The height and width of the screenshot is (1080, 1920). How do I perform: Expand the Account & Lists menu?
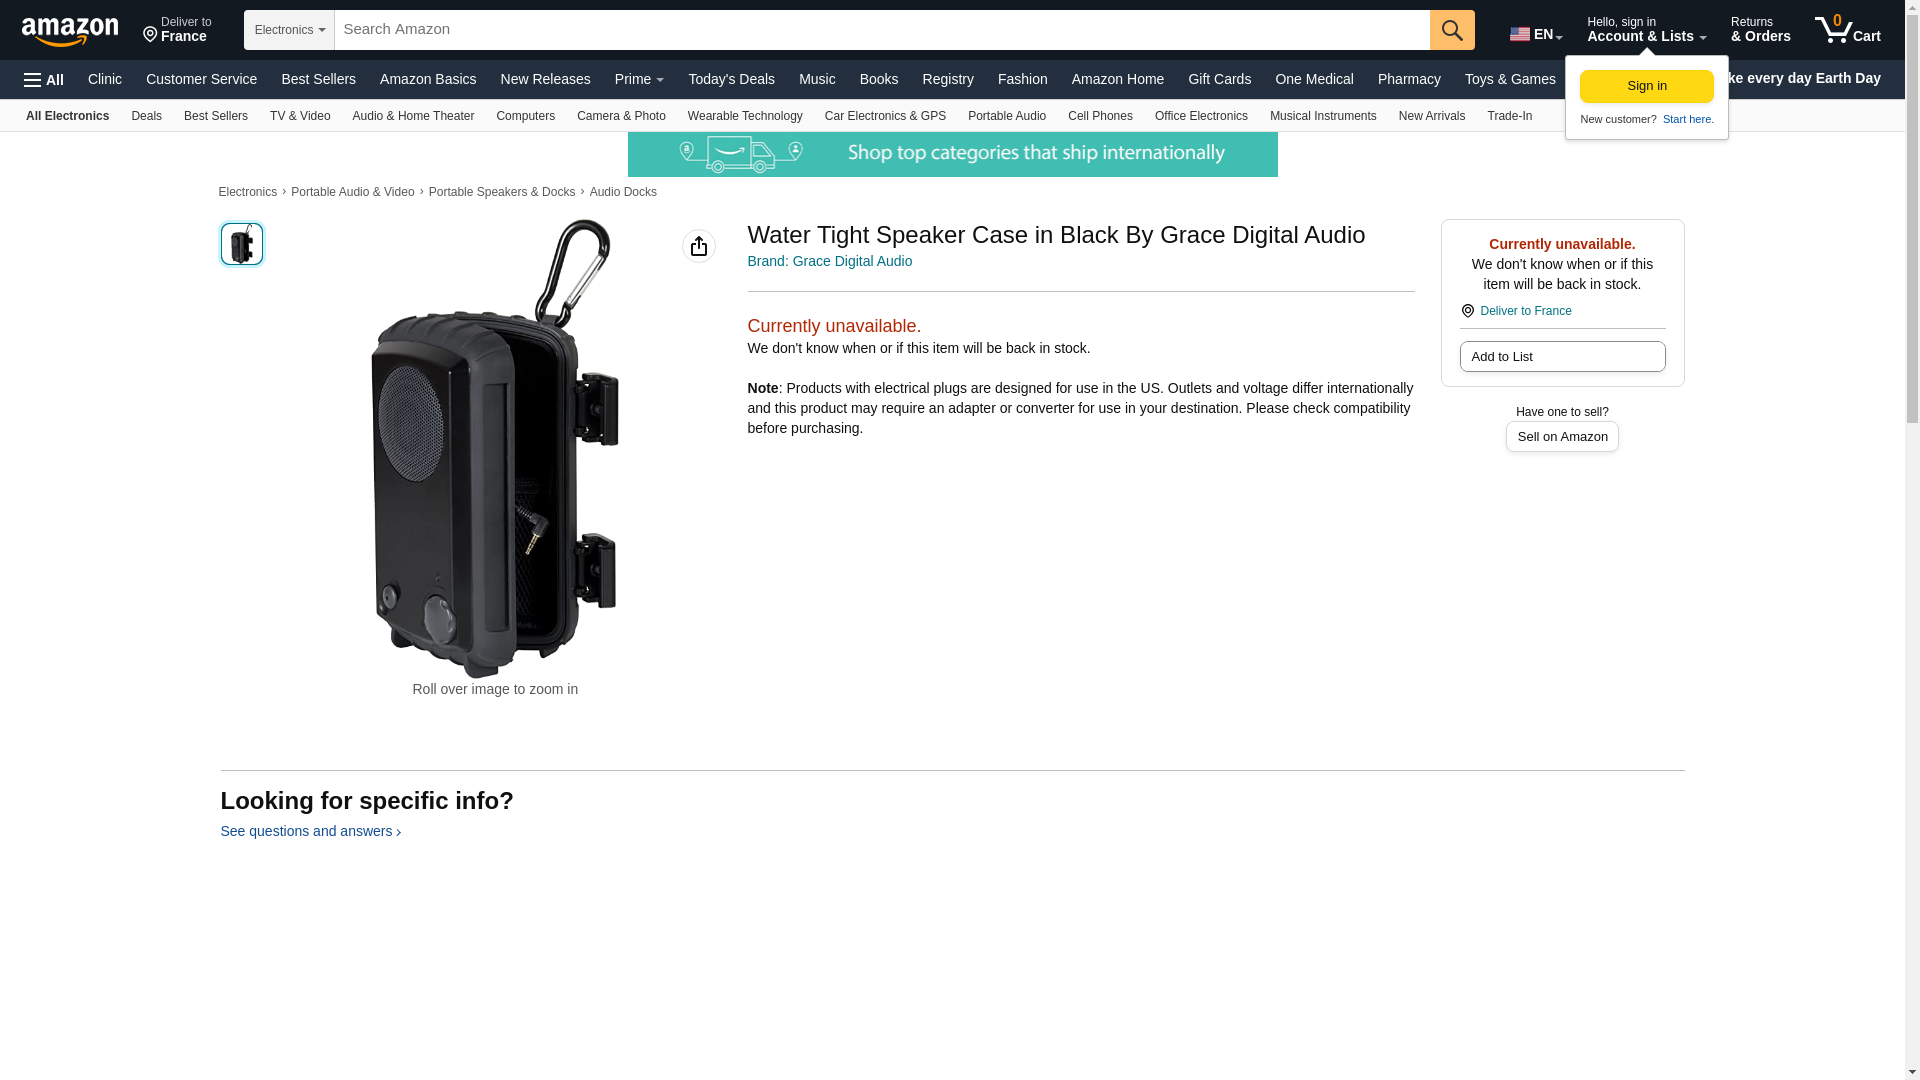(1646, 30)
